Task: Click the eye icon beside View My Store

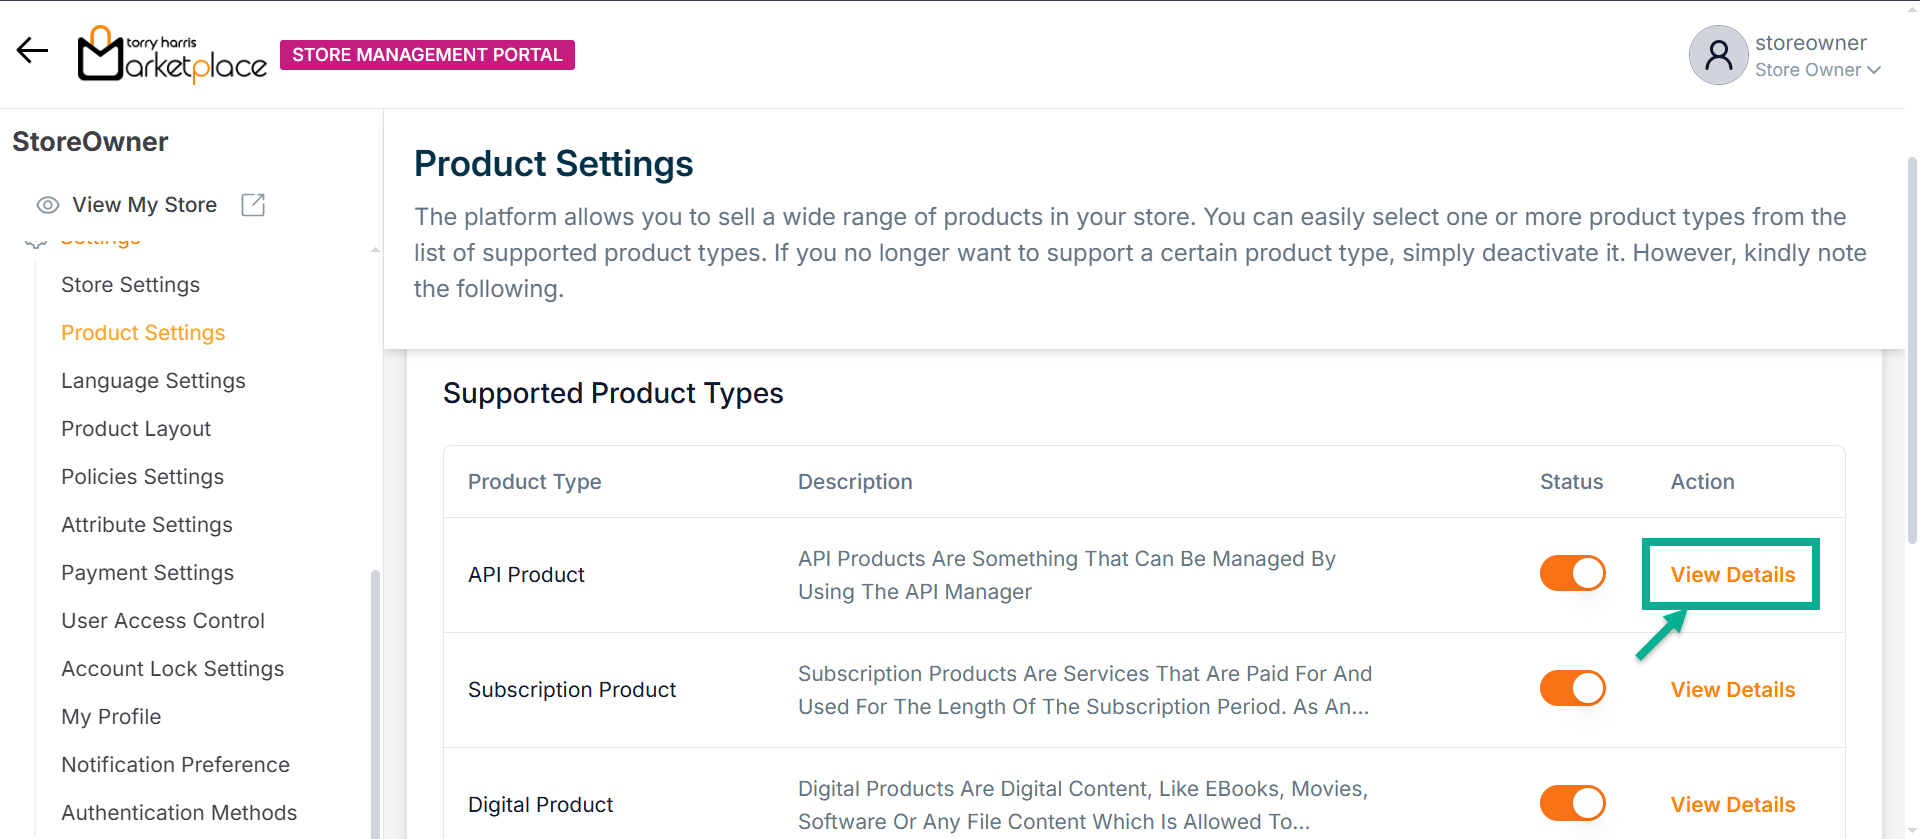Action: coord(48,205)
